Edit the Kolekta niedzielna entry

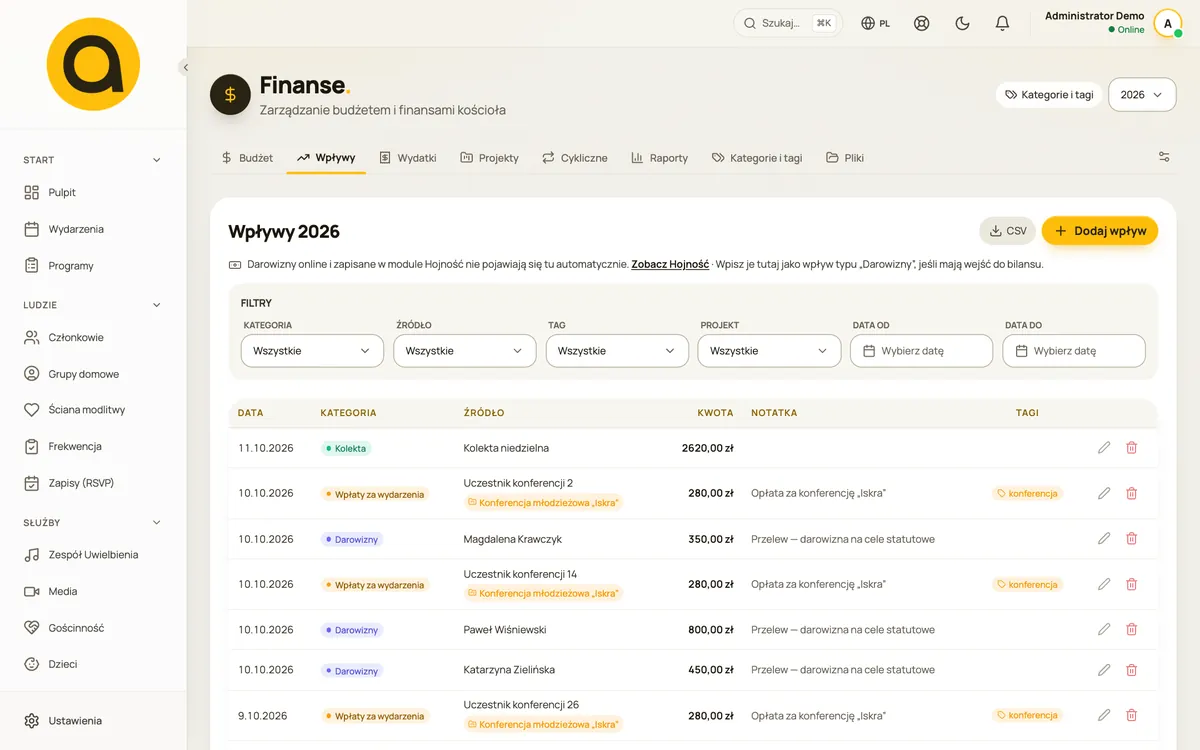[x=1104, y=448]
